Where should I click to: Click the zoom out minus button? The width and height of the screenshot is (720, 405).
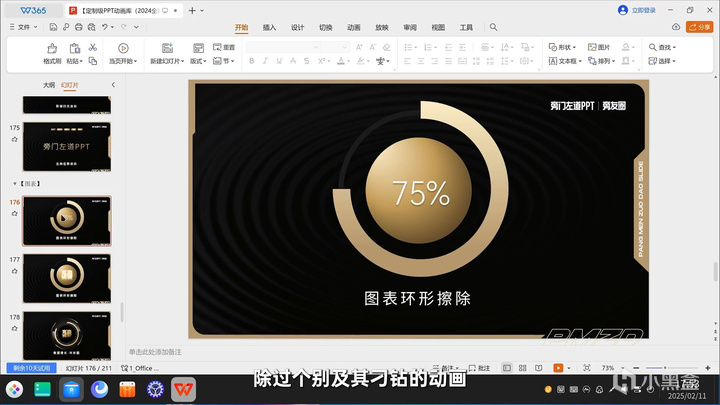(x=636, y=368)
